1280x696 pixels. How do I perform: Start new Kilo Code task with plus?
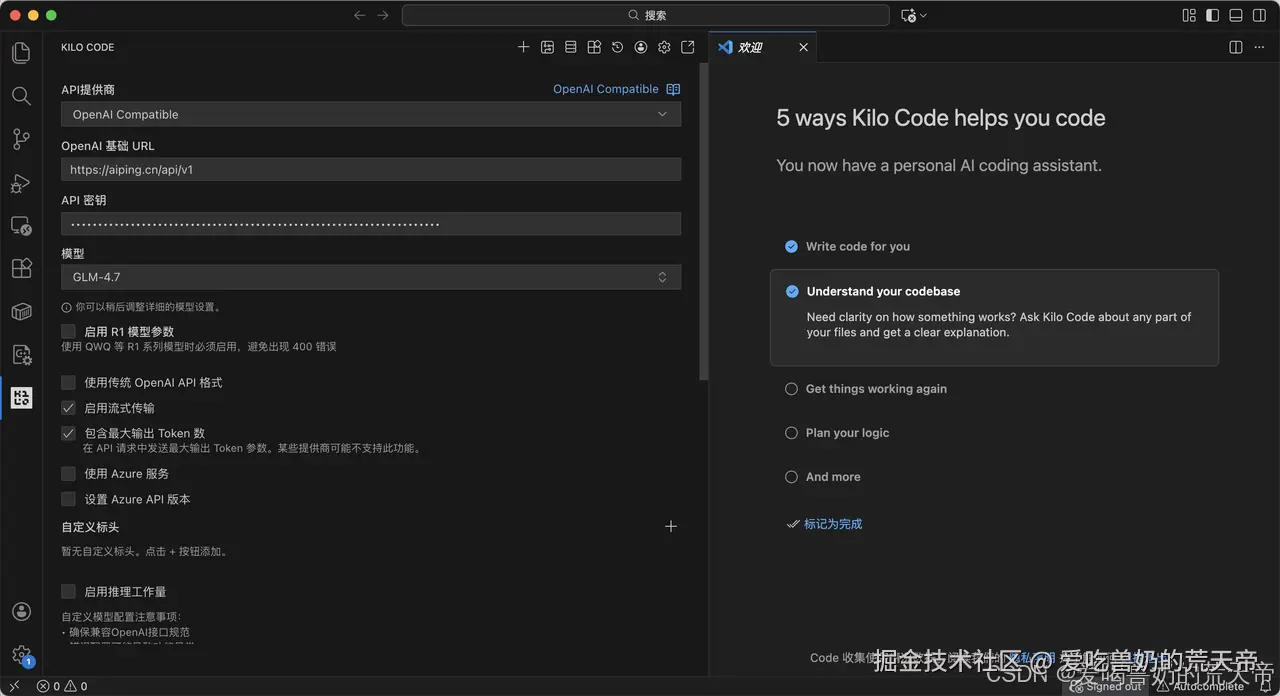pos(523,47)
